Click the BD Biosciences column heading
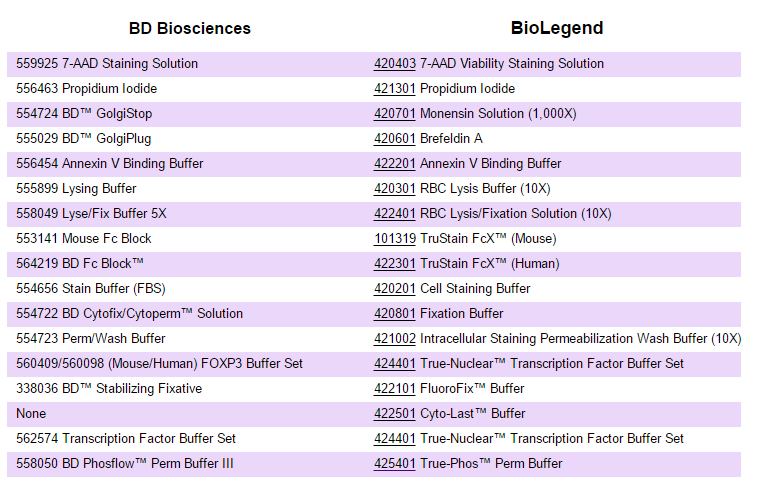This screenshot has width=762, height=482. (x=190, y=28)
